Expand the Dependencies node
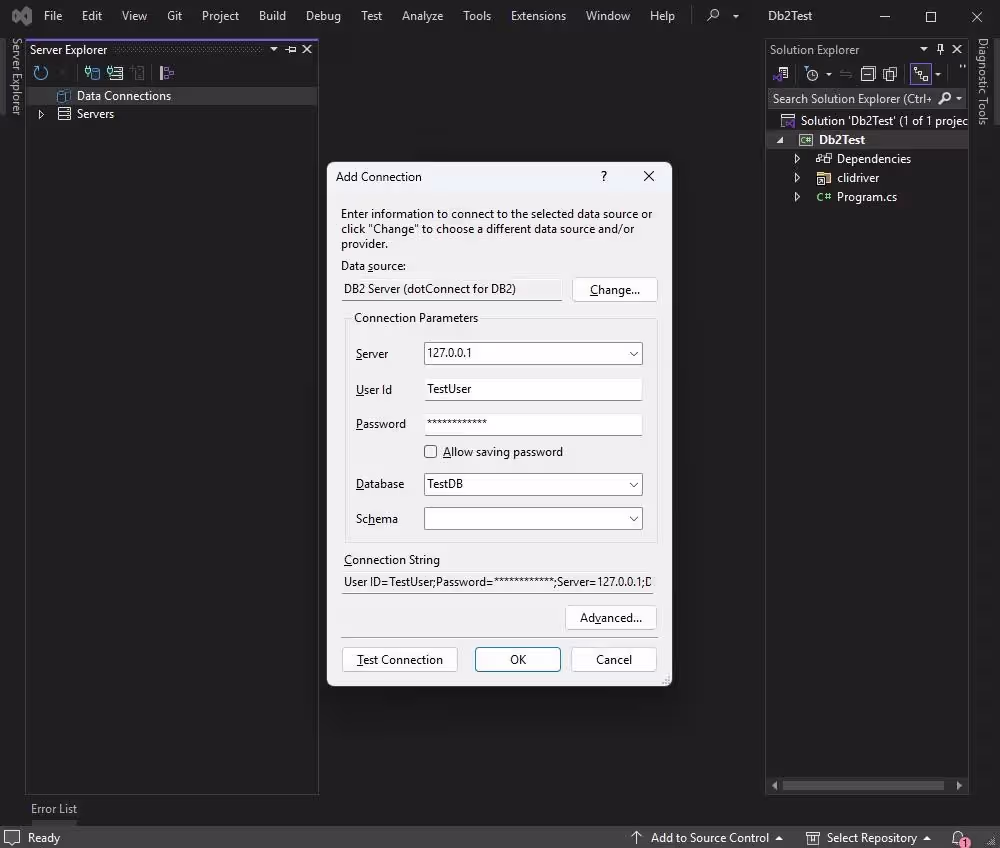The image size is (1000, 848). click(797, 159)
